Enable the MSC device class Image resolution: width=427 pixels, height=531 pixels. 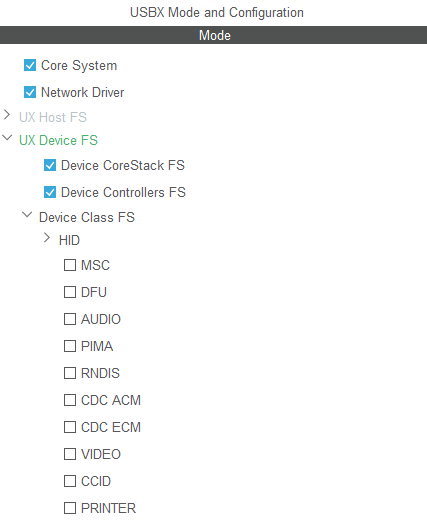(x=70, y=265)
